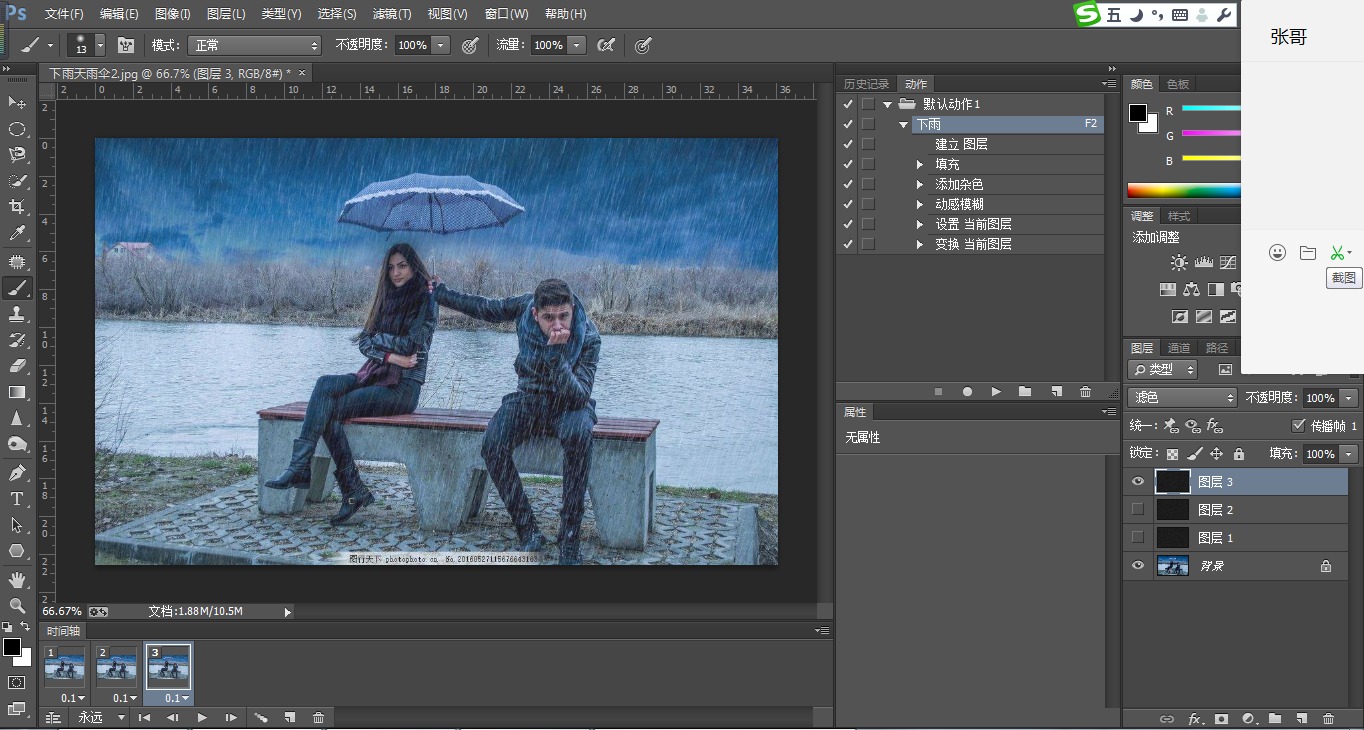Image resolution: width=1364 pixels, height=730 pixels.
Task: Select the Gradient tool
Action: click(x=17, y=392)
